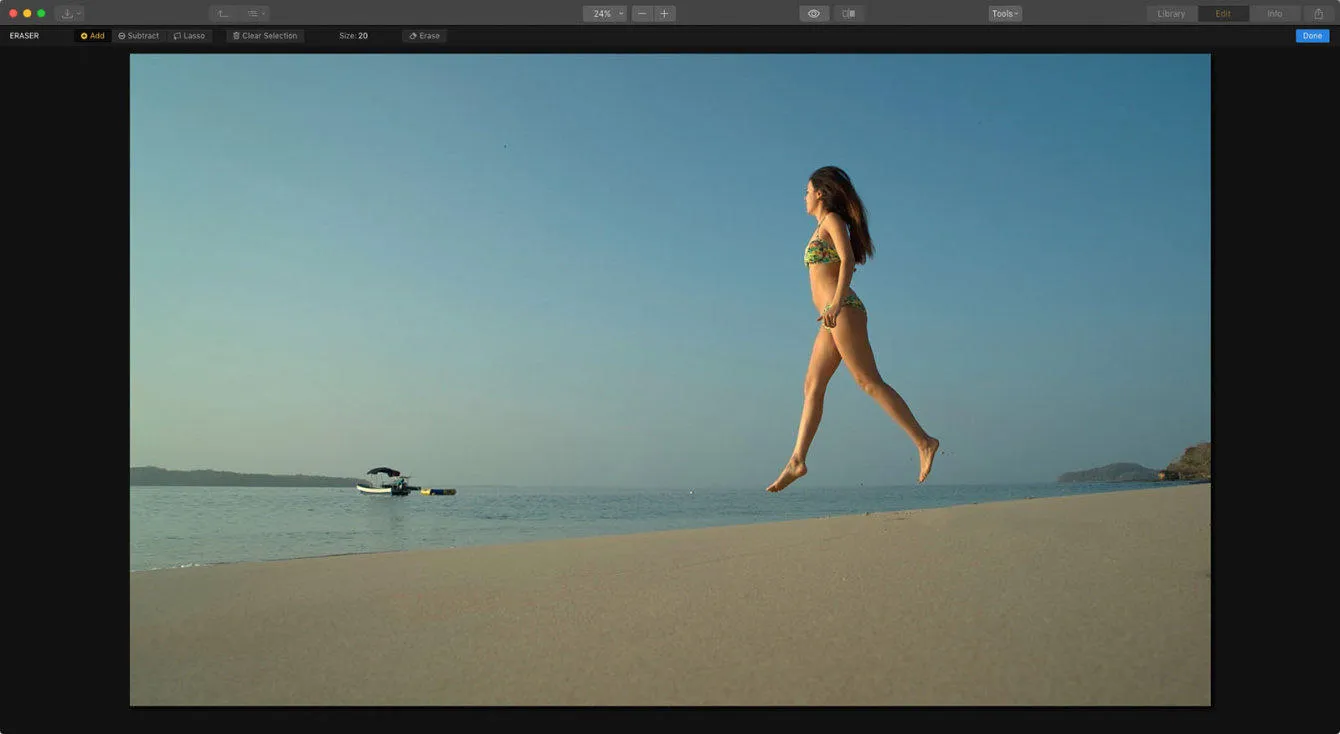Zoom out with the minus button
This screenshot has width=1340, height=734.
(642, 14)
